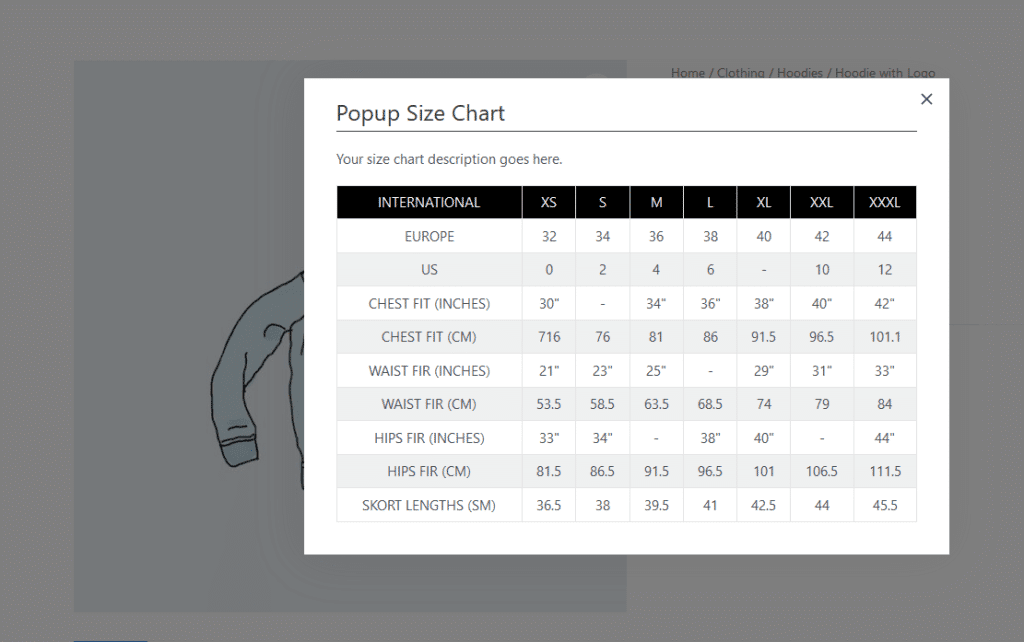
Task: Click the XS column header
Action: coord(549,202)
